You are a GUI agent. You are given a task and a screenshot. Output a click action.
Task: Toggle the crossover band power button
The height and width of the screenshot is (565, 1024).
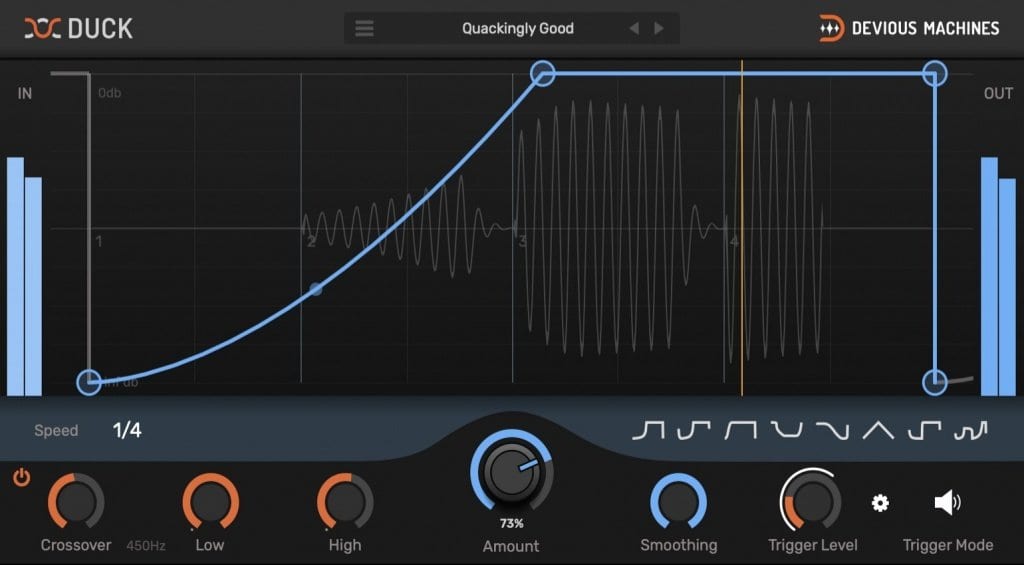click(x=21, y=478)
